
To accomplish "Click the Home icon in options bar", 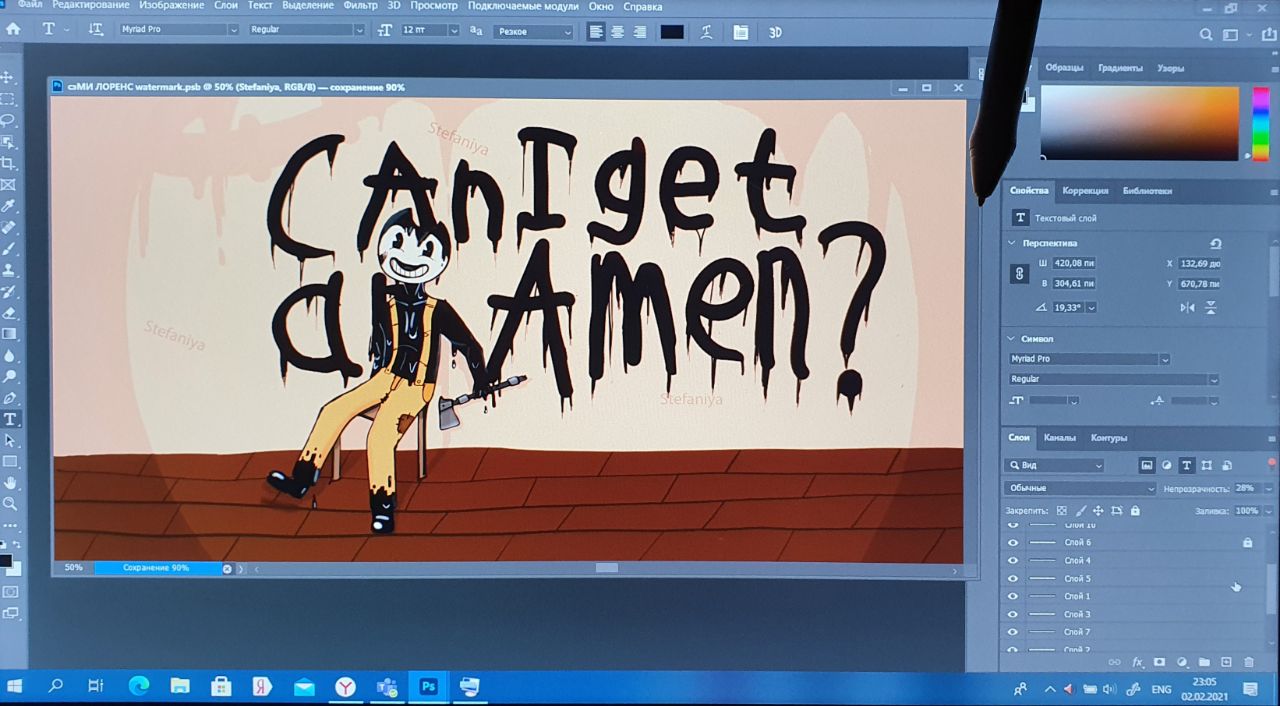I will tap(13, 29).
